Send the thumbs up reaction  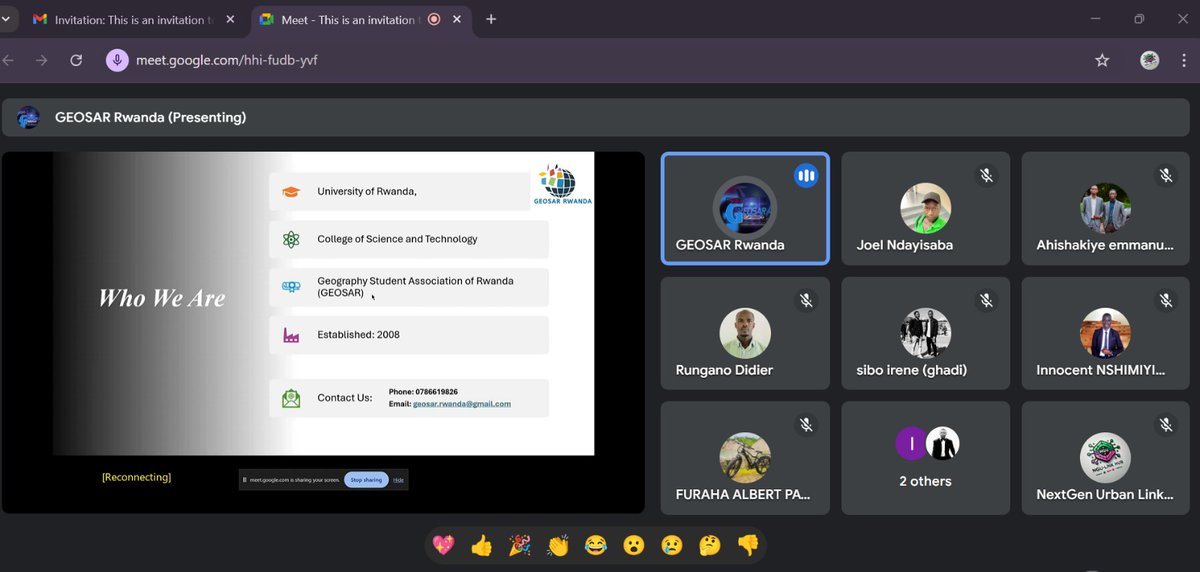(x=482, y=545)
